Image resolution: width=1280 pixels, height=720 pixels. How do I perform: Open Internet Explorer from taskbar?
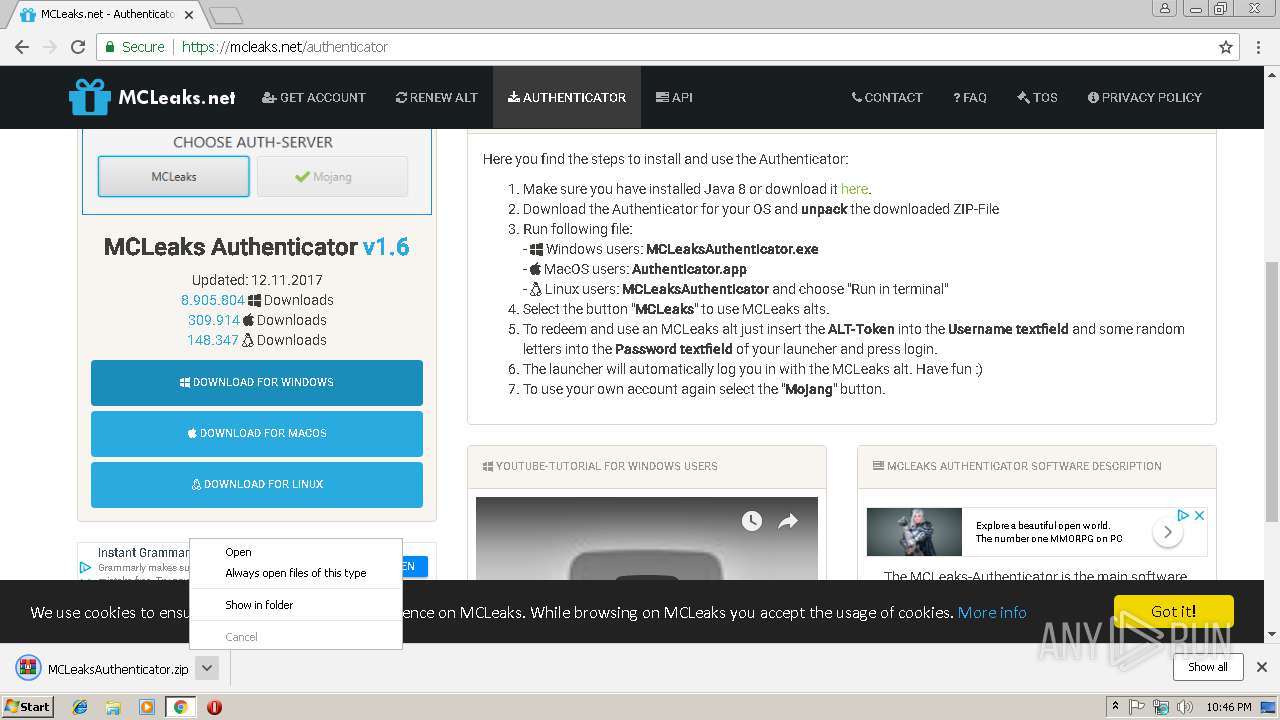click(80, 707)
